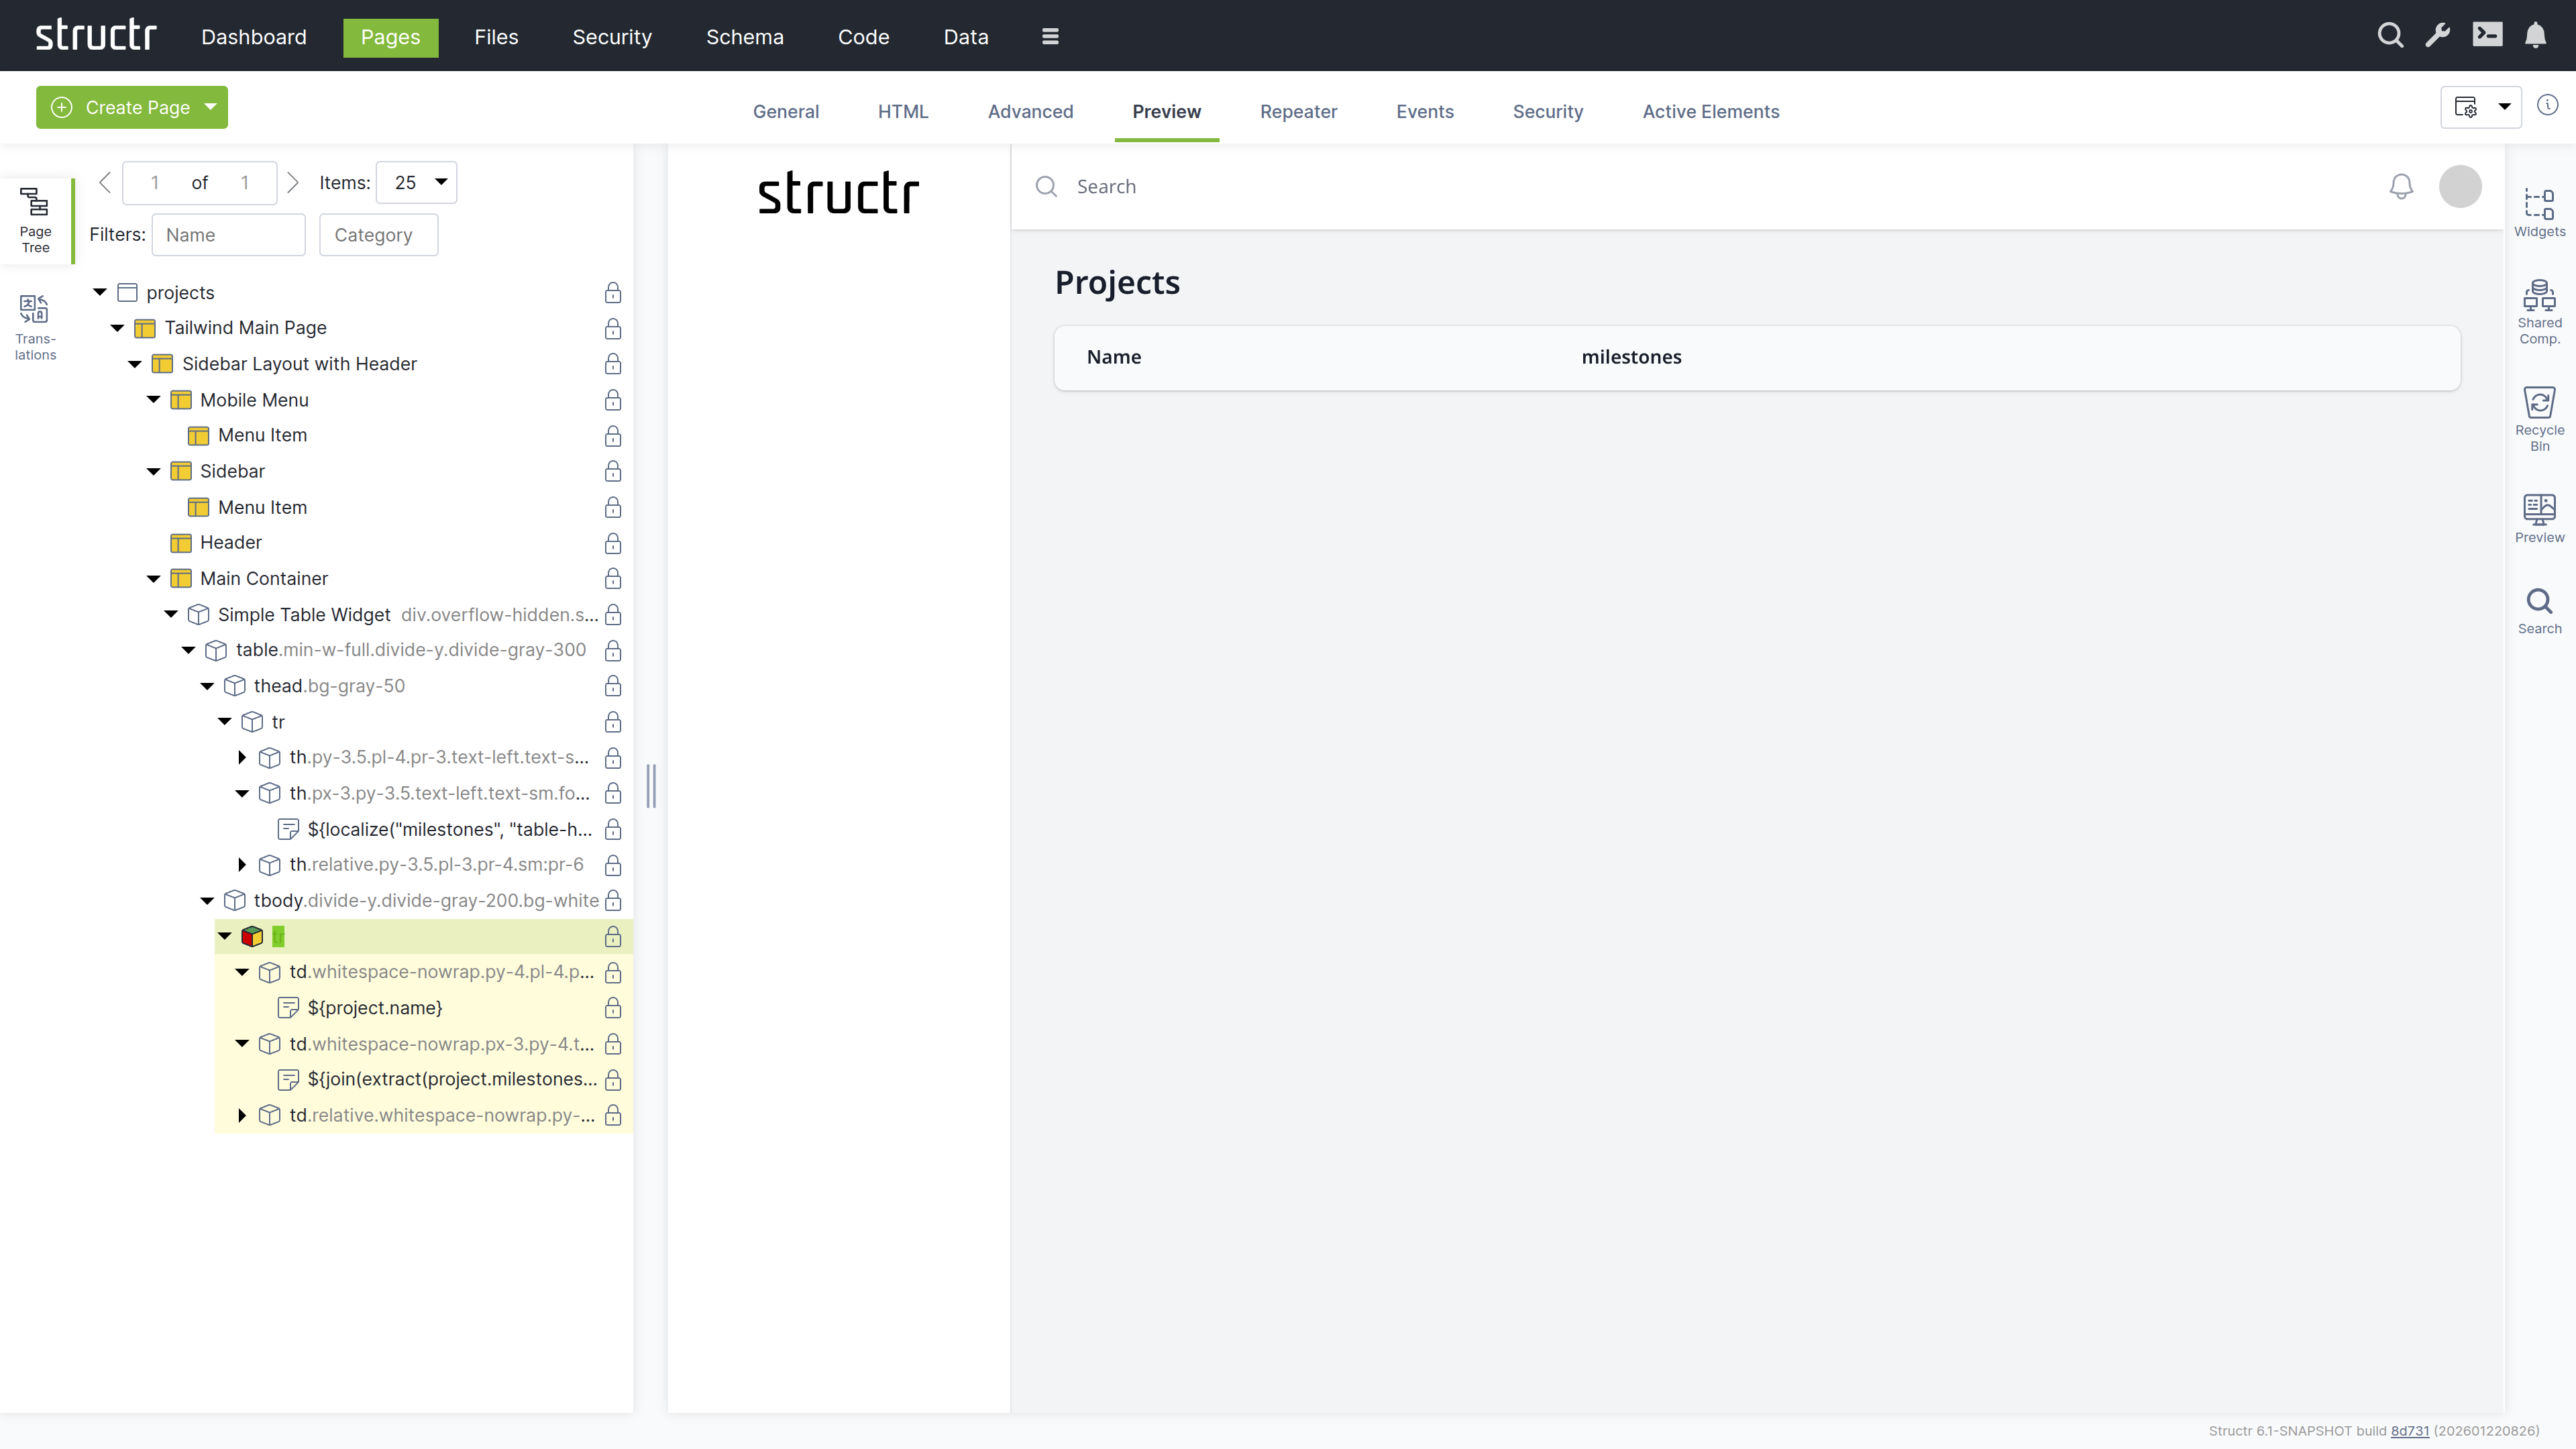The image size is (2576, 1449).
Task: Toggle lock icon for Header element
Action: pos(613,543)
